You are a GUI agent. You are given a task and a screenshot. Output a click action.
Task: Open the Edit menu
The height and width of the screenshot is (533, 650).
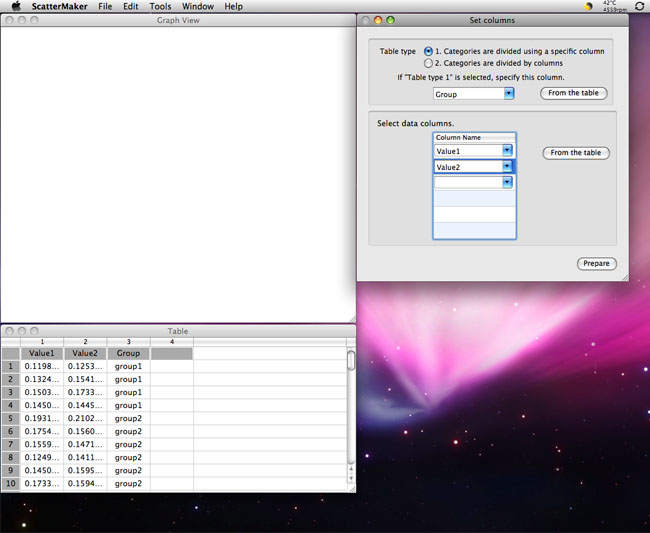[131, 6]
